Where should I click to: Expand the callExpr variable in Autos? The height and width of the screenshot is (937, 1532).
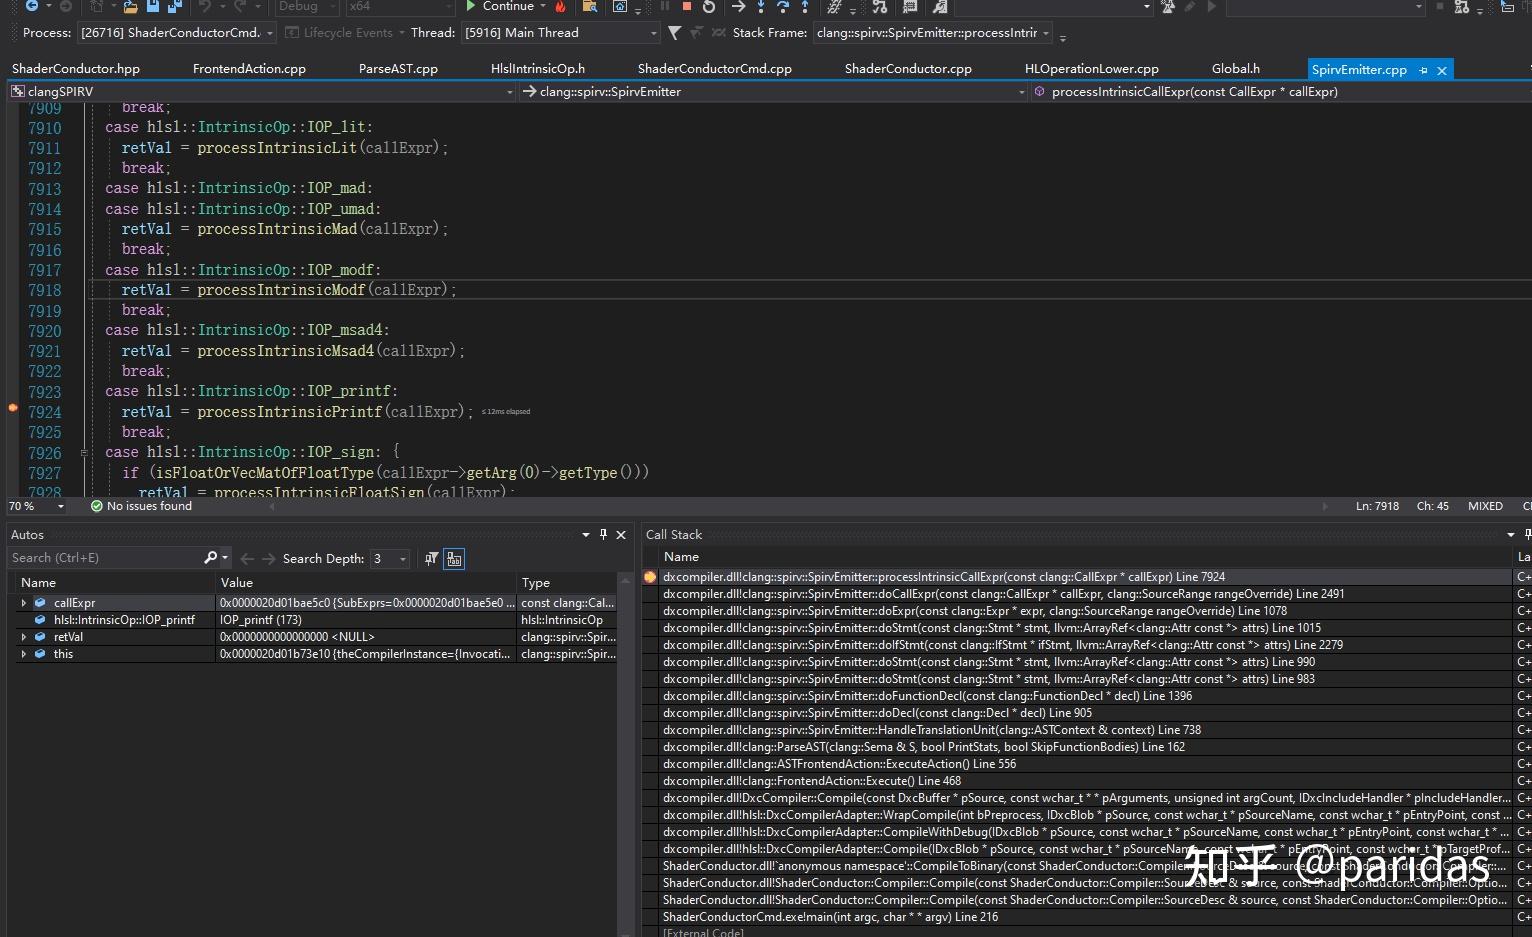[x=24, y=603]
